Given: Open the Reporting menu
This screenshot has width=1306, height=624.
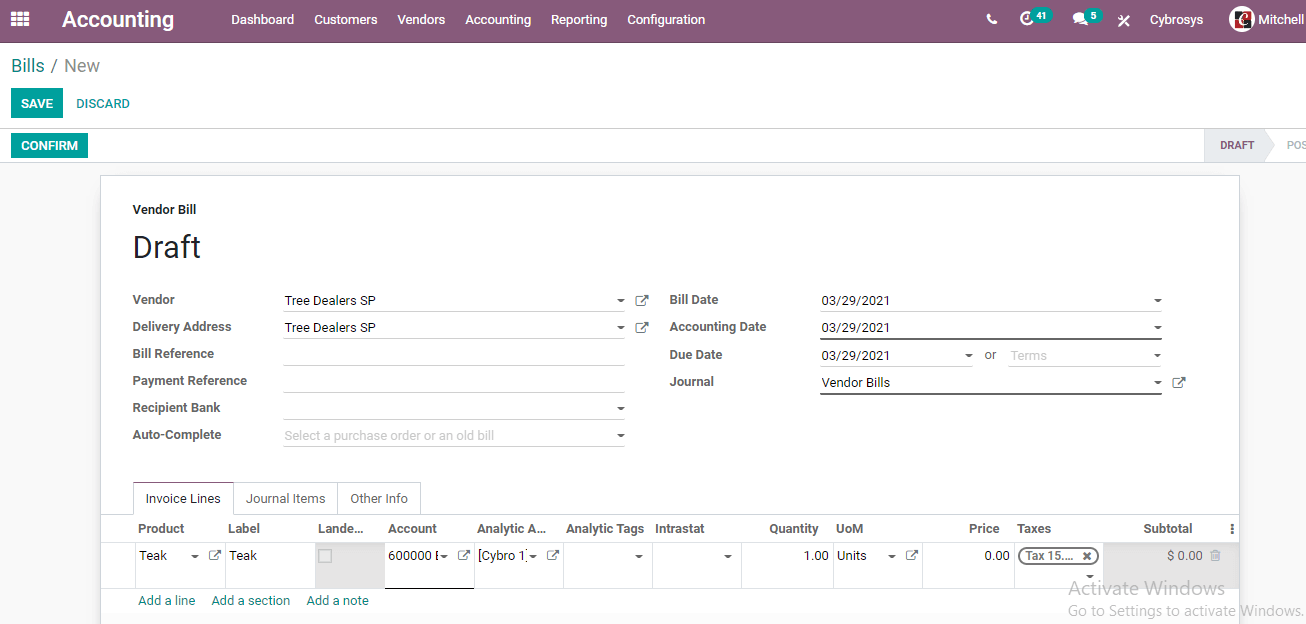Looking at the screenshot, I should 579,20.
